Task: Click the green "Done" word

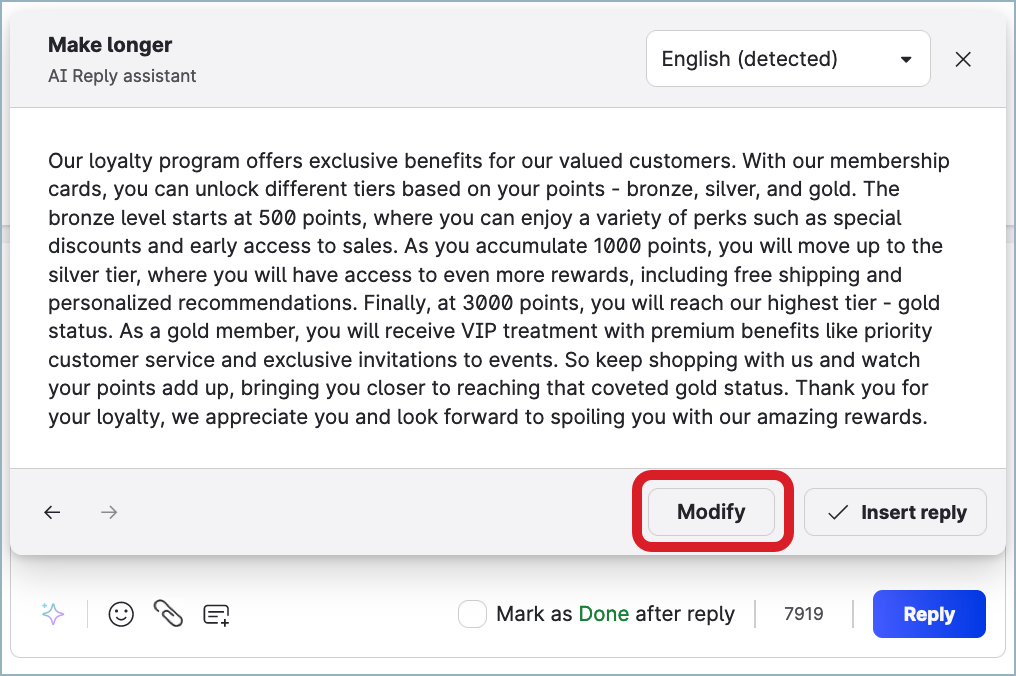Action: [604, 614]
